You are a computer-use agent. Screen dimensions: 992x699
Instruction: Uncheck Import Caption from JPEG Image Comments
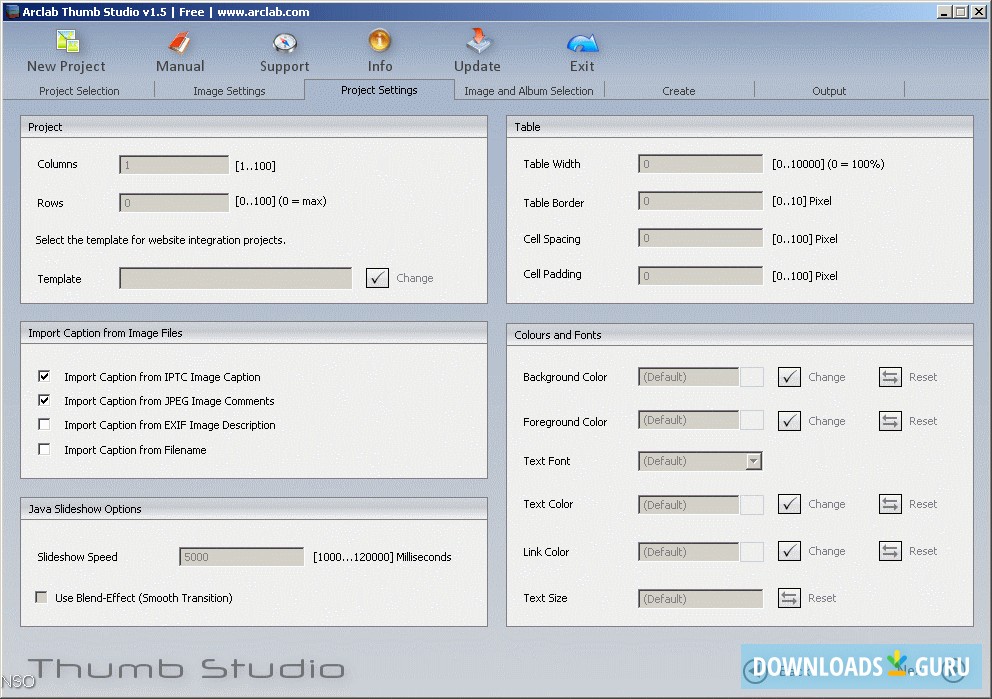pyautogui.click(x=44, y=400)
